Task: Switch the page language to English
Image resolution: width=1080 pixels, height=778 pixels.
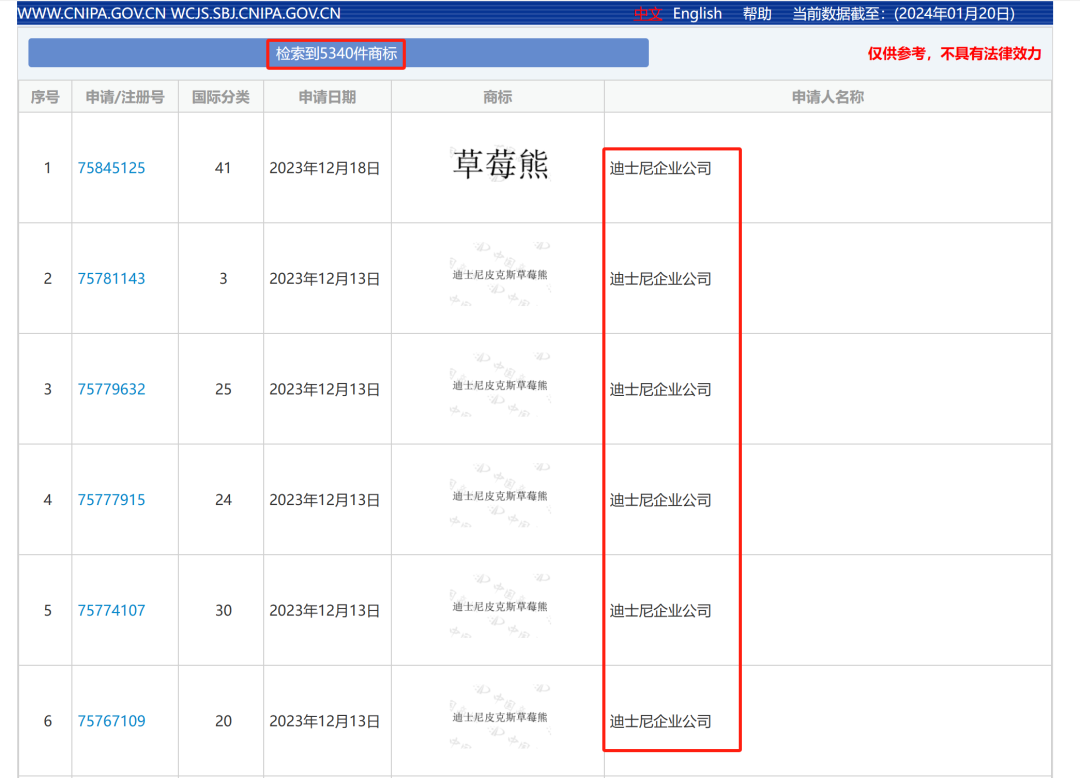Action: [x=697, y=14]
